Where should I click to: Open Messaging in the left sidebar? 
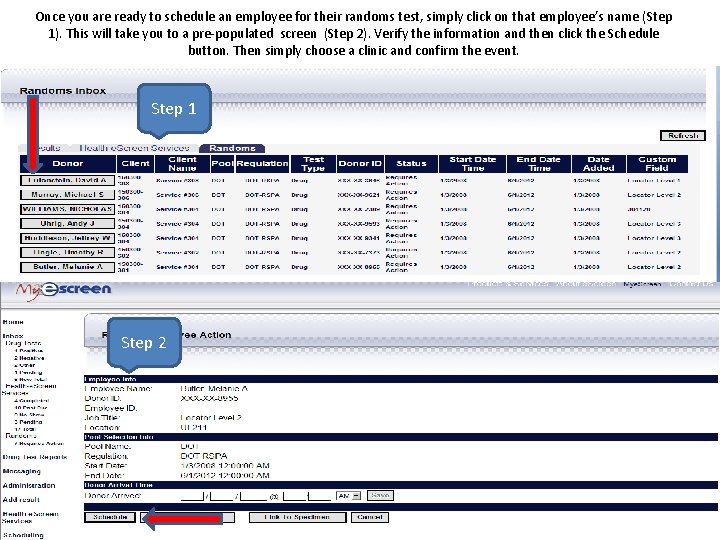click(22, 471)
